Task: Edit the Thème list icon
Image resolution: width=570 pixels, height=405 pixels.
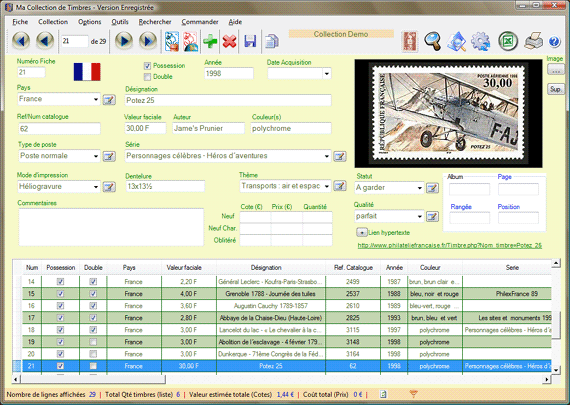Action: 340,186
